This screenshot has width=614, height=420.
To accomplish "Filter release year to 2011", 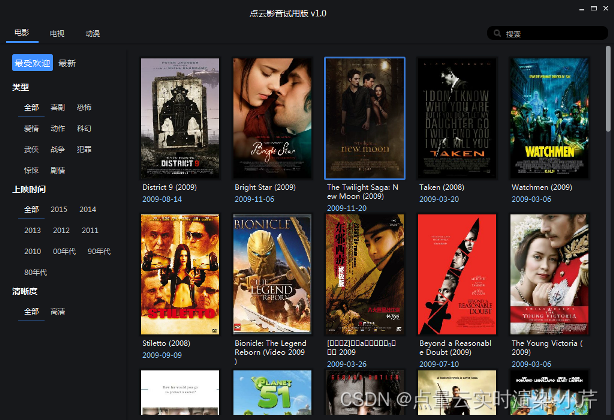I will point(90,230).
